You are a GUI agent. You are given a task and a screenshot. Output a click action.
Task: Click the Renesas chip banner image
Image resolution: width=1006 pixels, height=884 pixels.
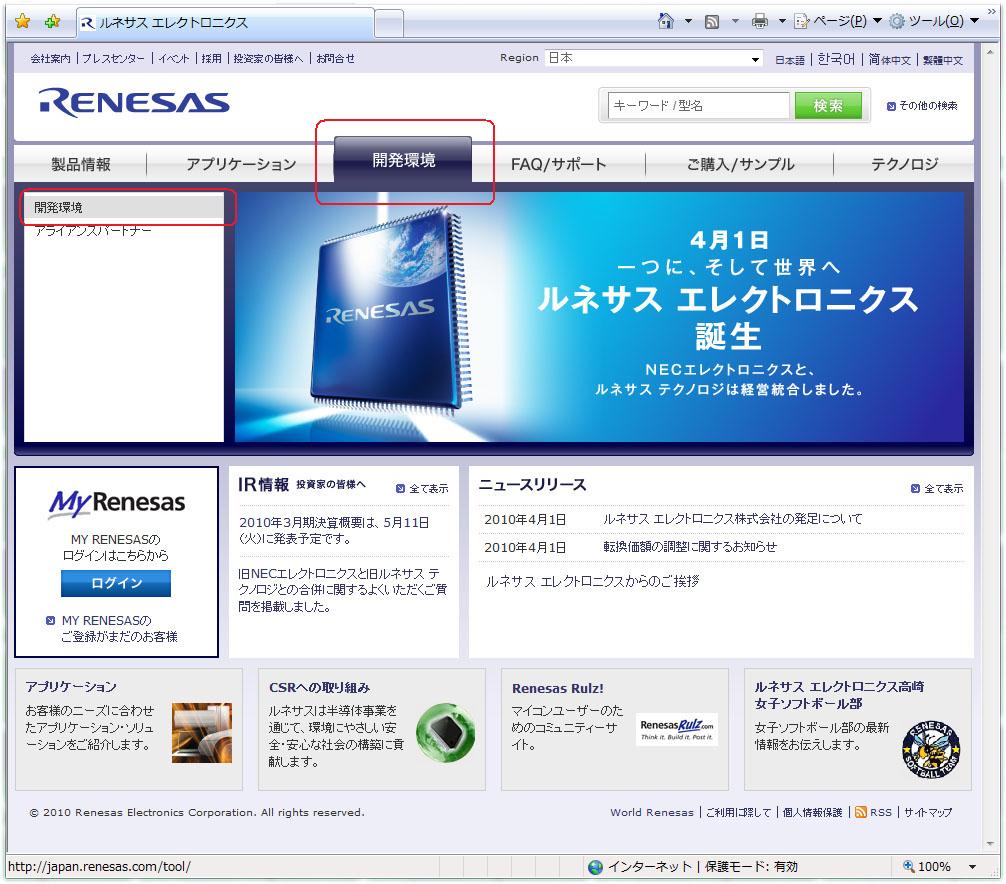click(600, 317)
